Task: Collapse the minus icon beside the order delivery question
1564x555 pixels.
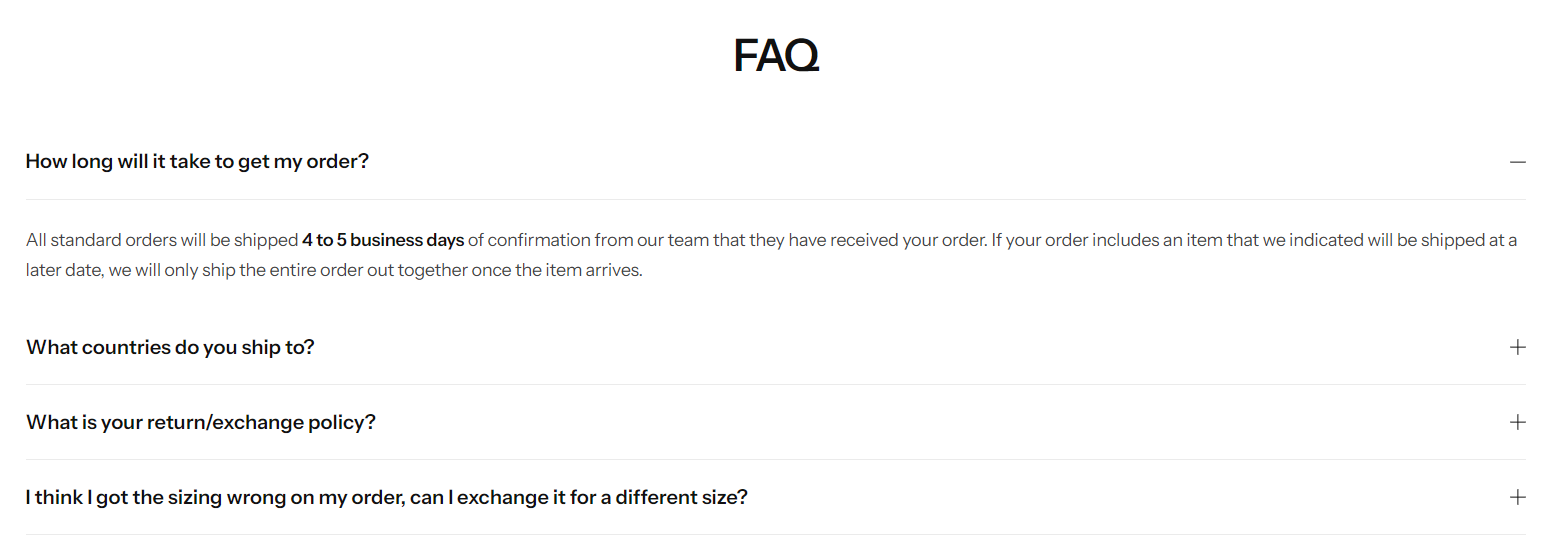Action: (x=1517, y=162)
